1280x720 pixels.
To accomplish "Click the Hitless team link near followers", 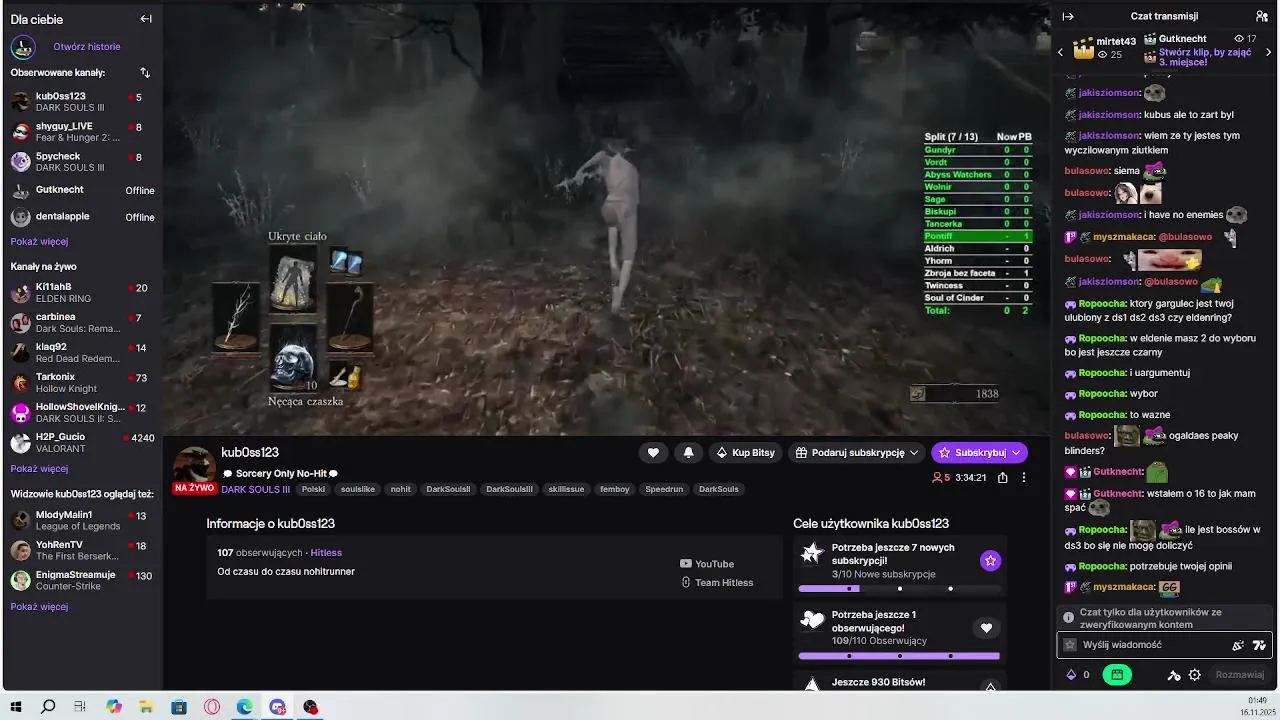I will point(326,553).
